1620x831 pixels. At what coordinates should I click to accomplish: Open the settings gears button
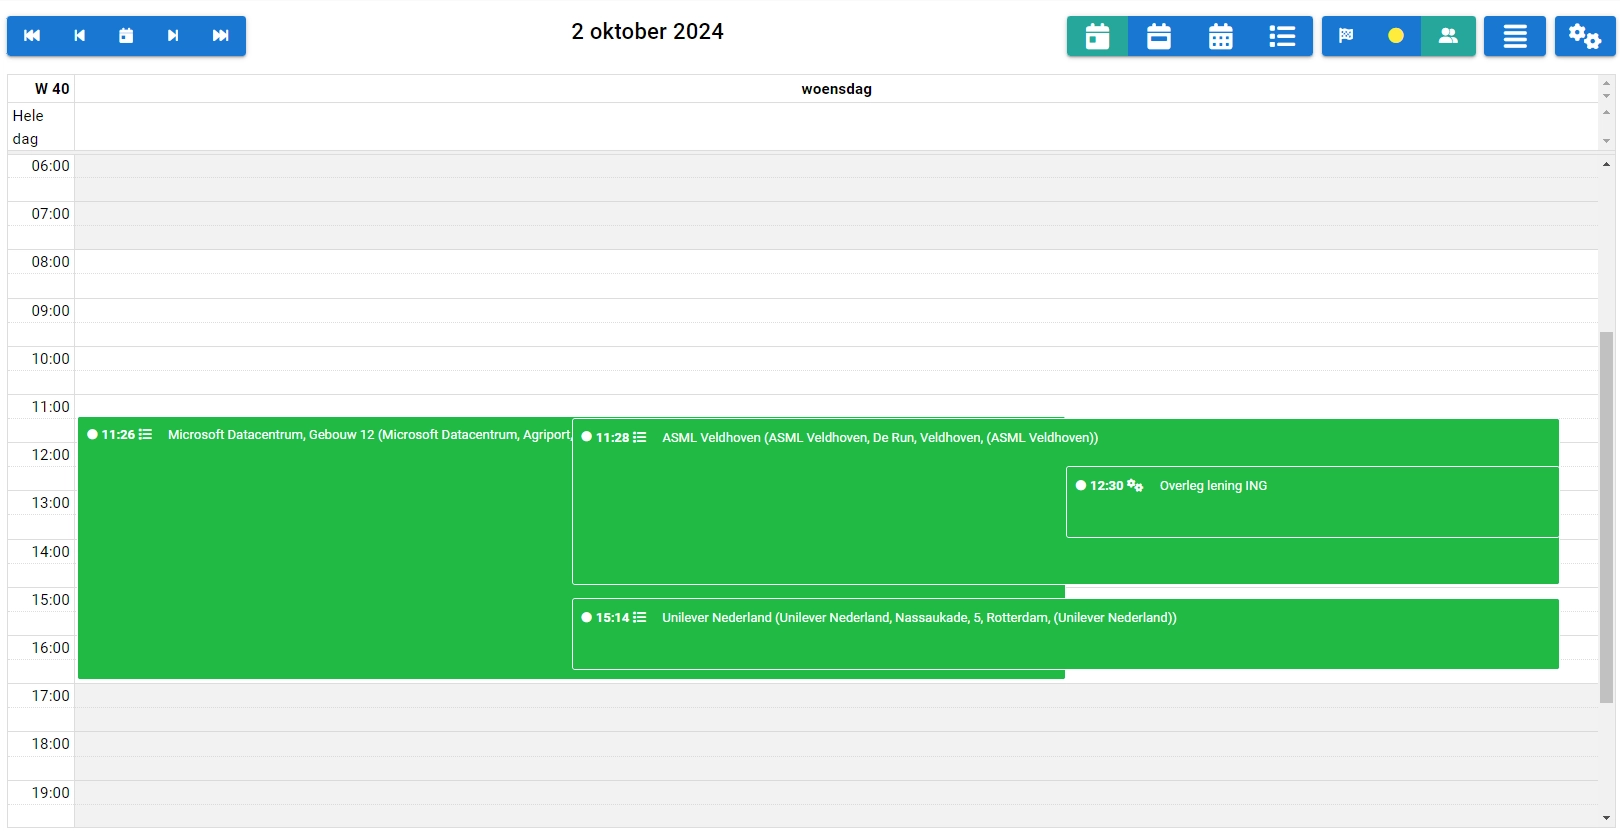[1584, 37]
